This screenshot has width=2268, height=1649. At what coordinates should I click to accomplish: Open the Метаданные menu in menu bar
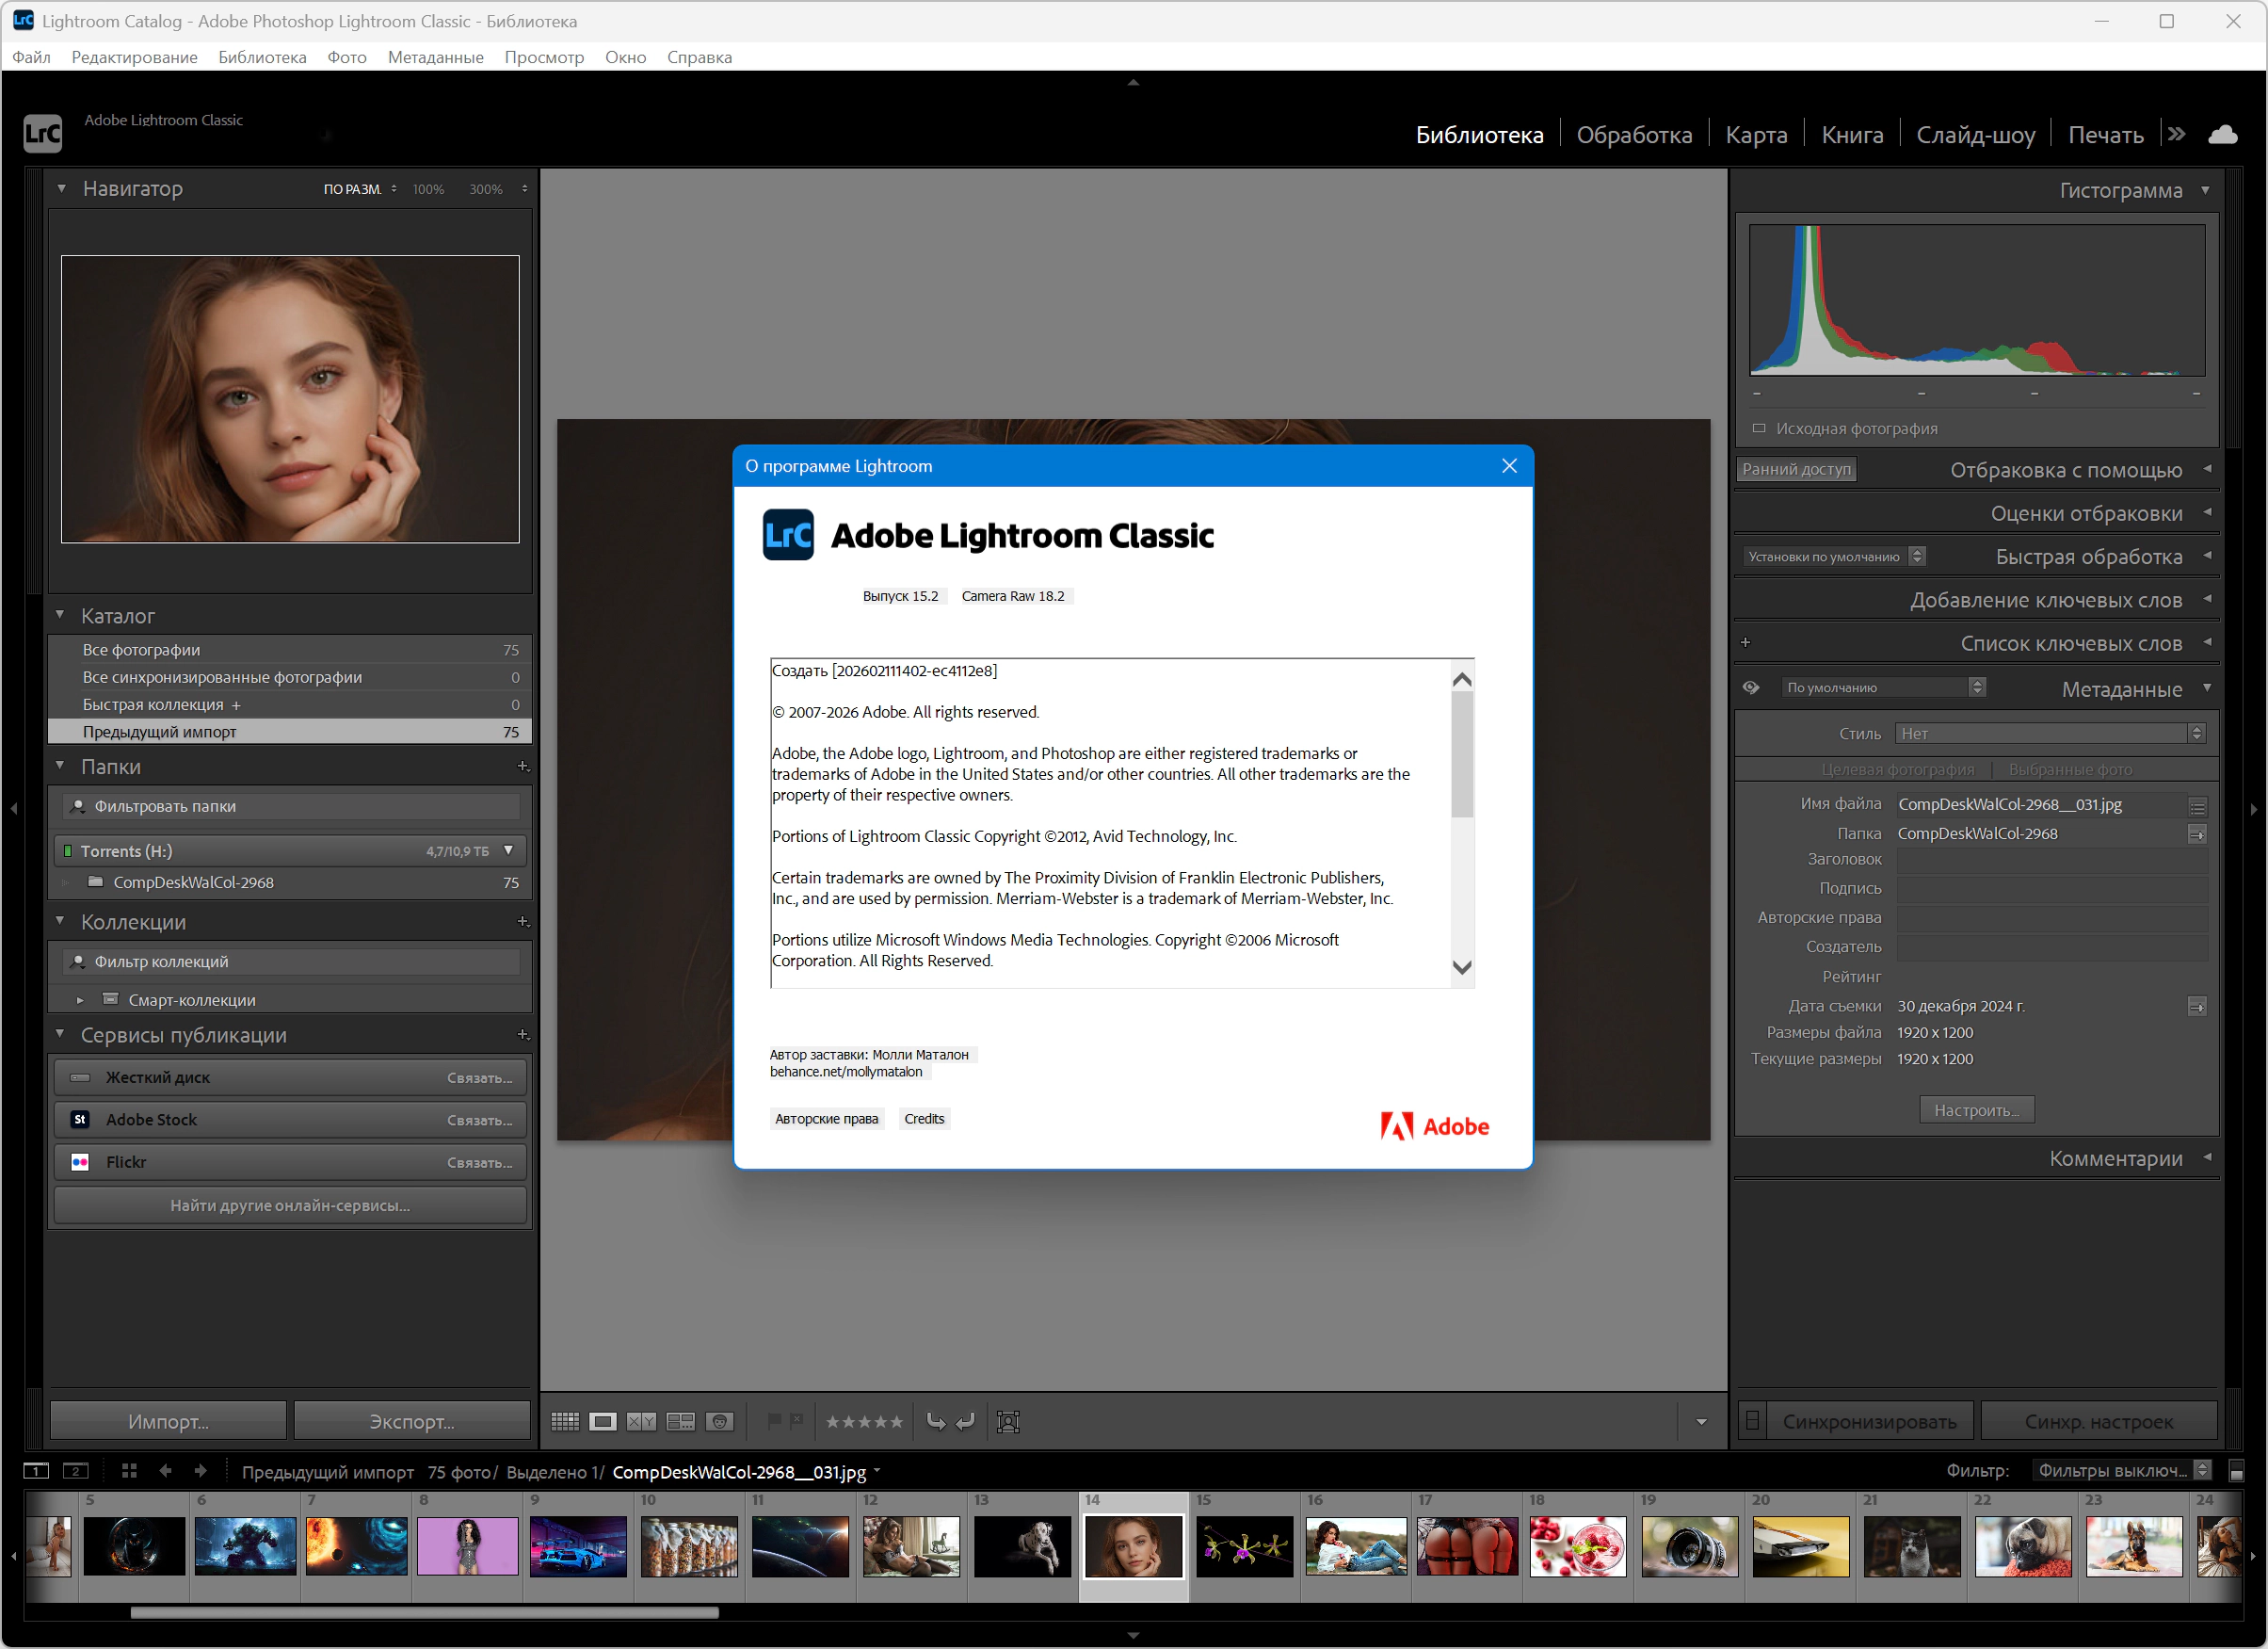[x=435, y=57]
